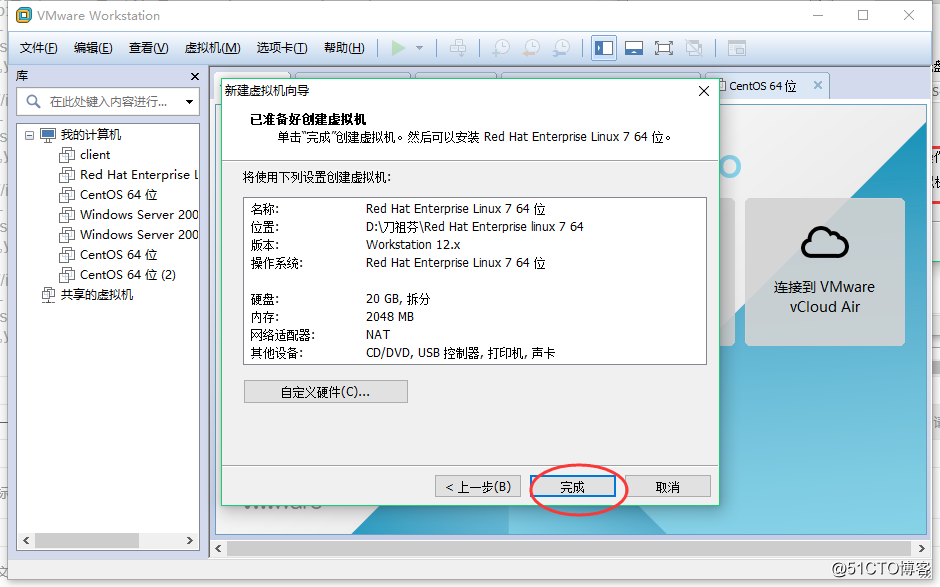Select Red Hat Enterprise VM in library
Image resolution: width=940 pixels, height=587 pixels.
(x=138, y=174)
